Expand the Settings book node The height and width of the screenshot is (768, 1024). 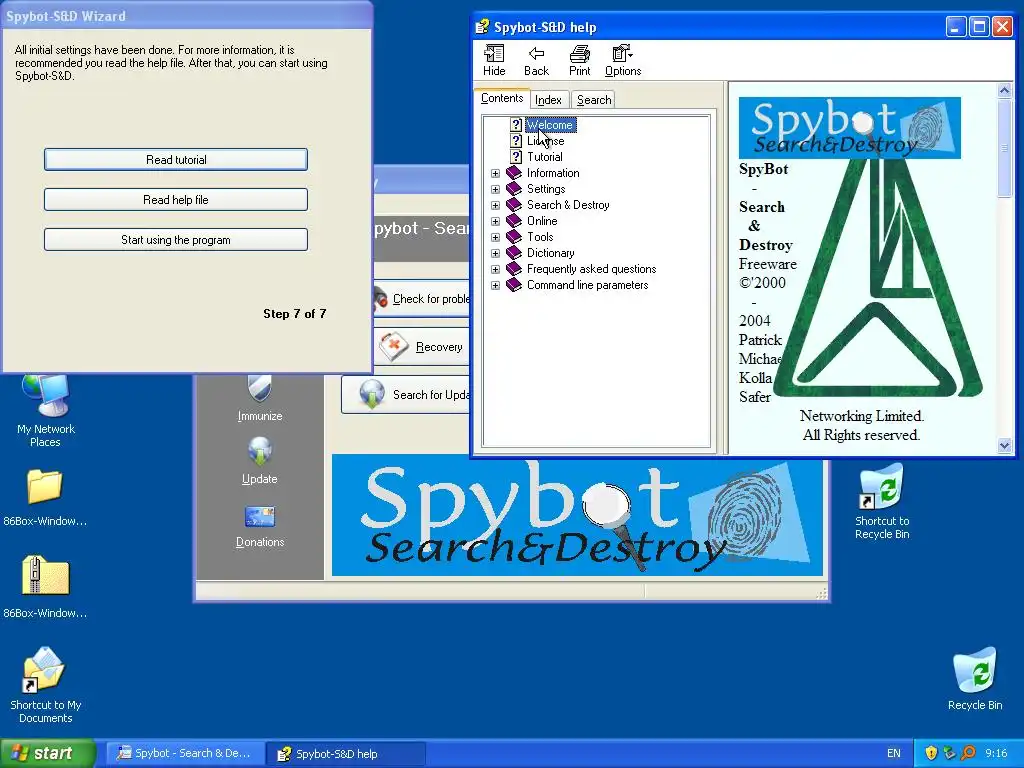pos(495,189)
